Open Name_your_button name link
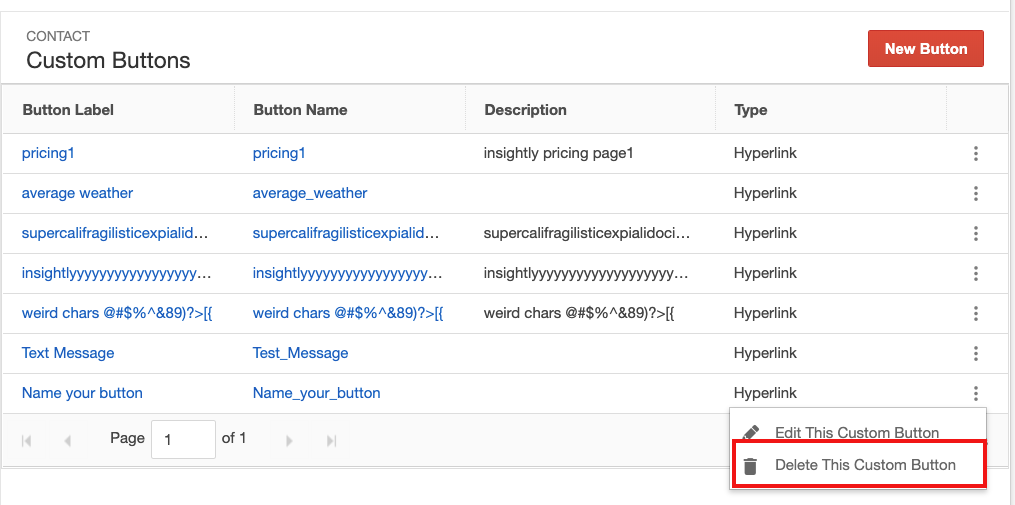 [317, 393]
